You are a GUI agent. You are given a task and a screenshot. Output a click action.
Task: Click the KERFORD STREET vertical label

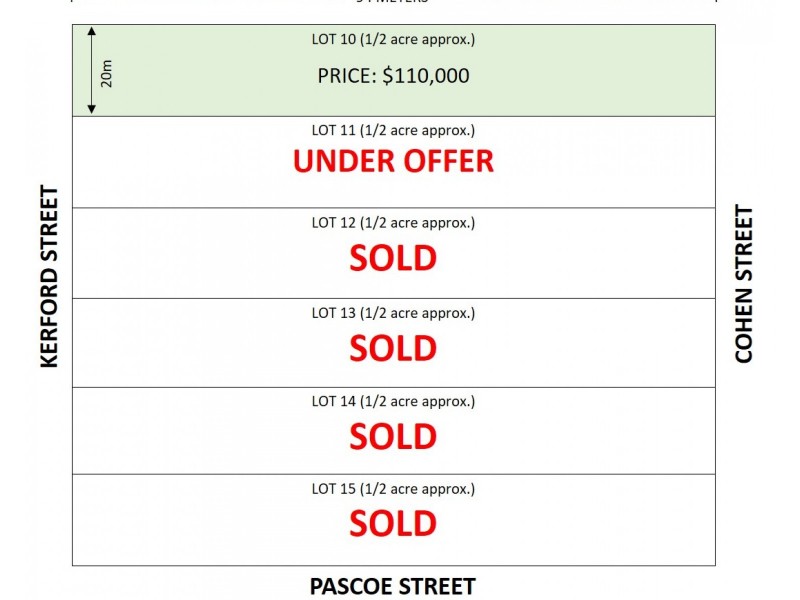pyautogui.click(x=50, y=277)
